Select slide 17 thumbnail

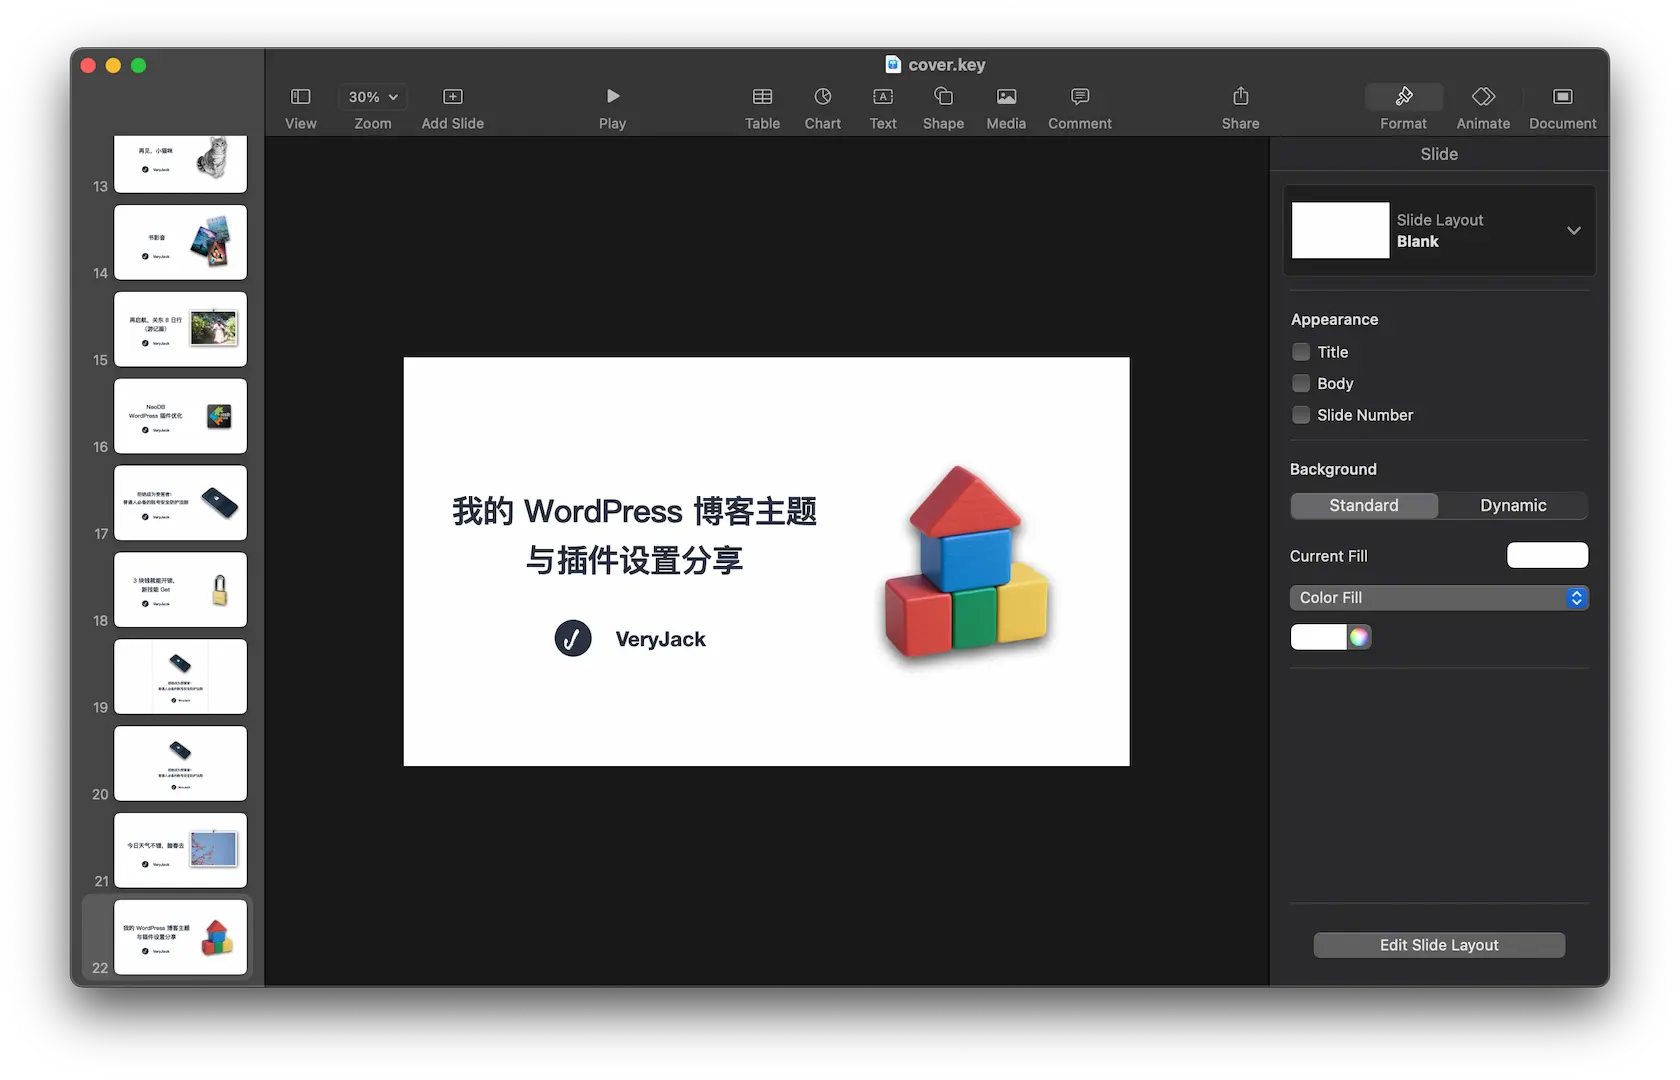coord(180,503)
